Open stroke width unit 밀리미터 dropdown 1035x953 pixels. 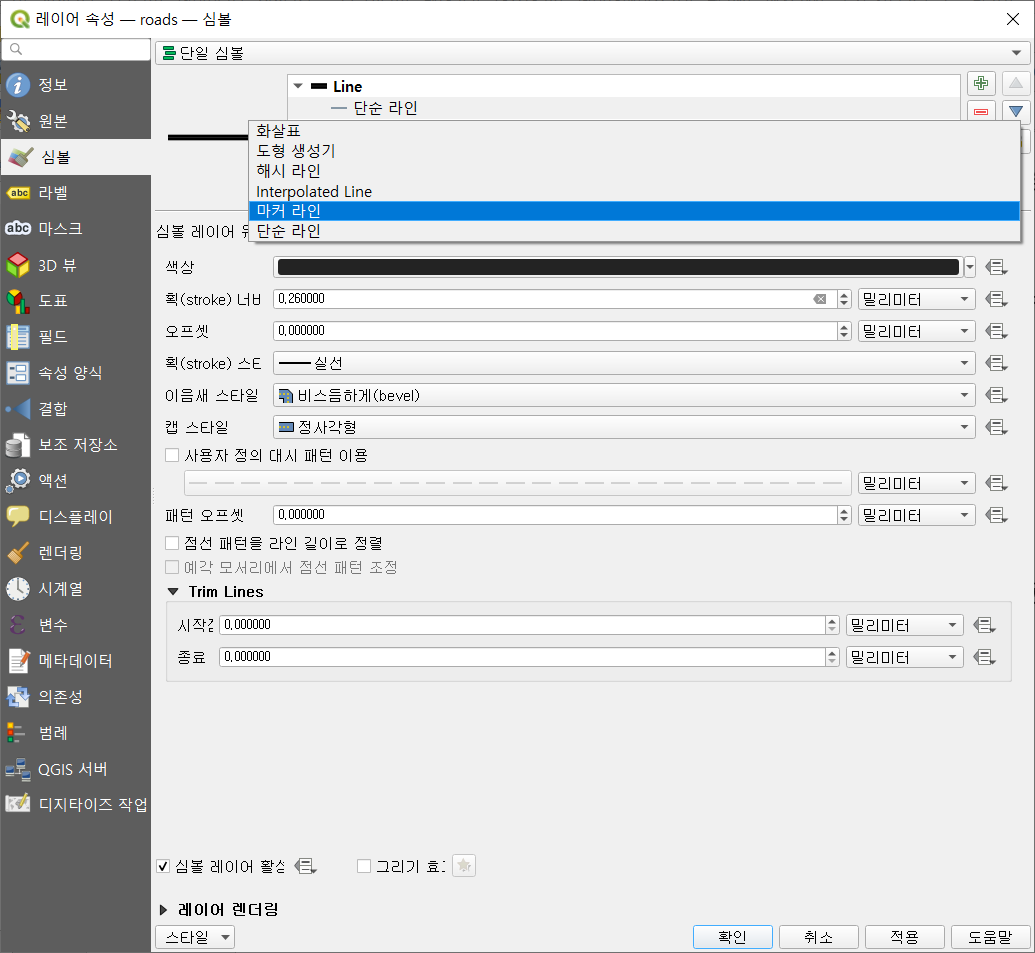tap(916, 299)
